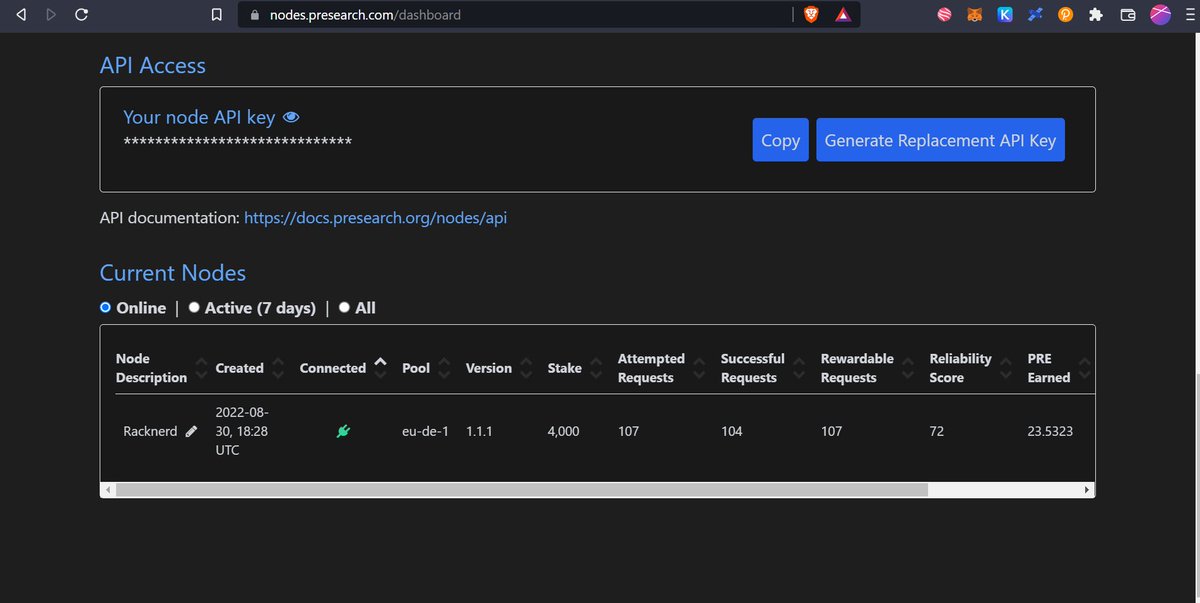Sort by Reliability Score column

[1006, 368]
